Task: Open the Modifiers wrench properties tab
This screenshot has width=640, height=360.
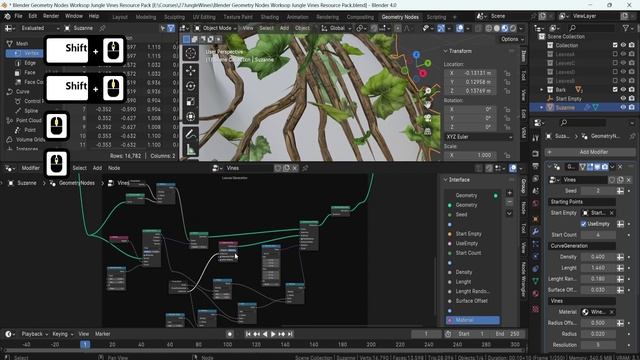Action: 536,231
